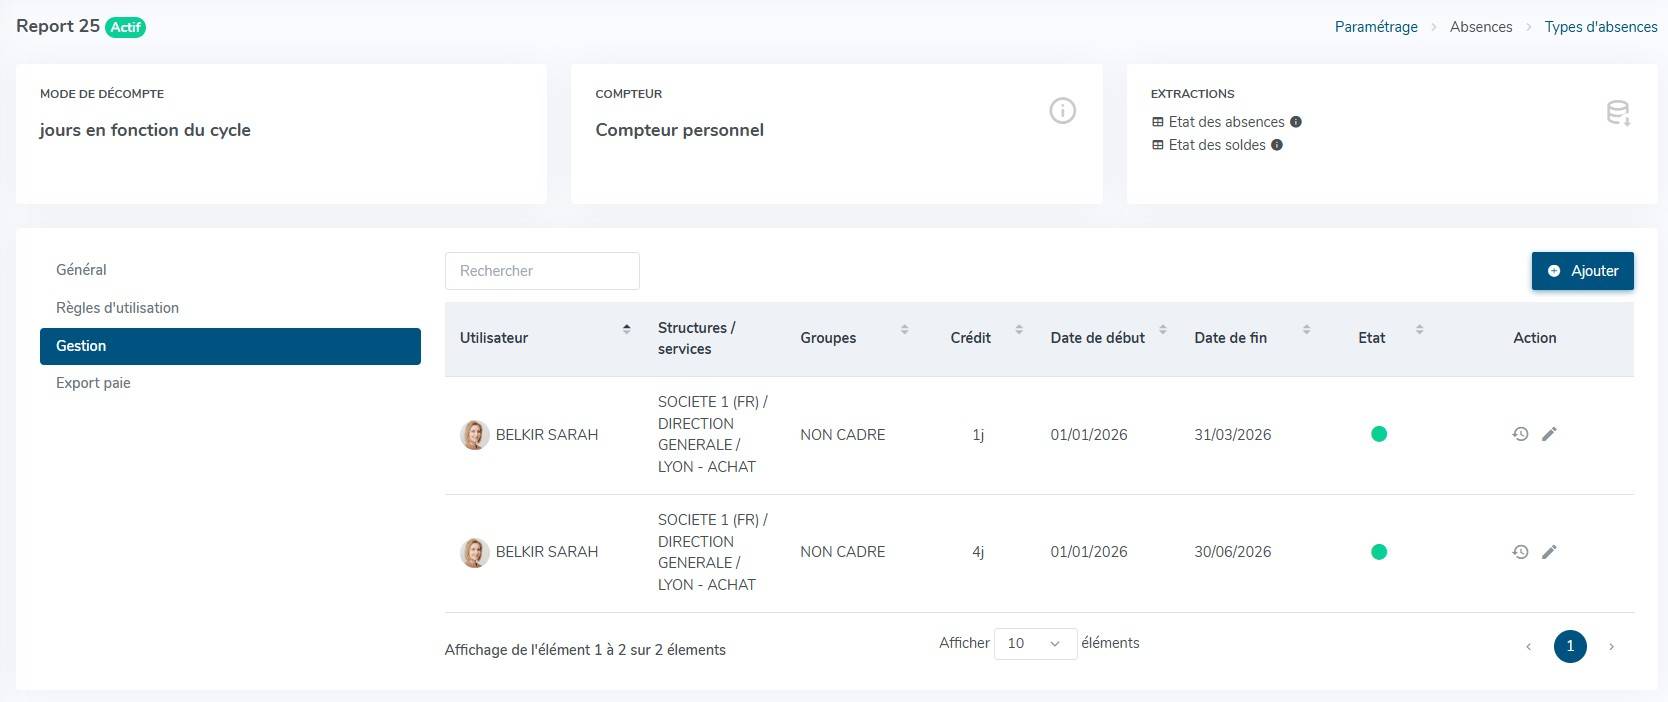Click the green status dot for 31/03/2026 row

point(1379,434)
